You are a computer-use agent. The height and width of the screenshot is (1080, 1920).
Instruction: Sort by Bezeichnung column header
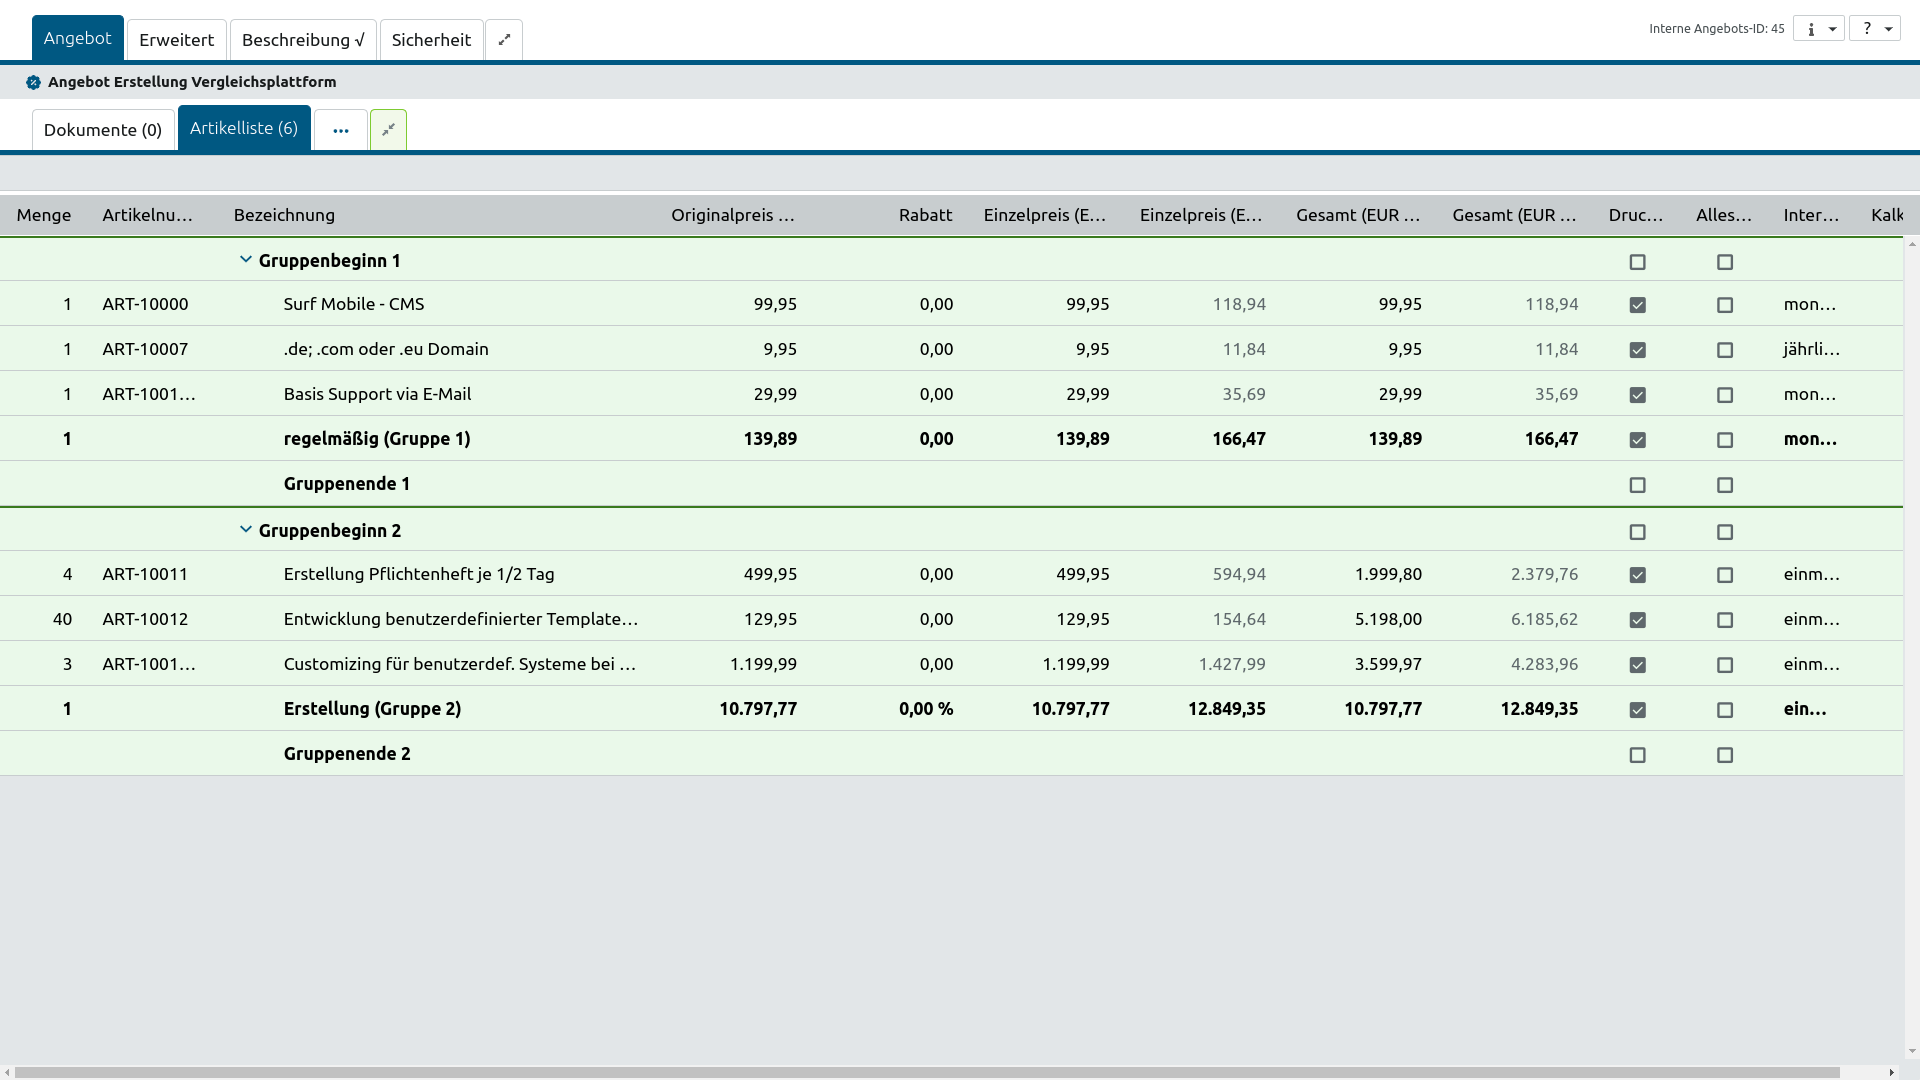284,215
